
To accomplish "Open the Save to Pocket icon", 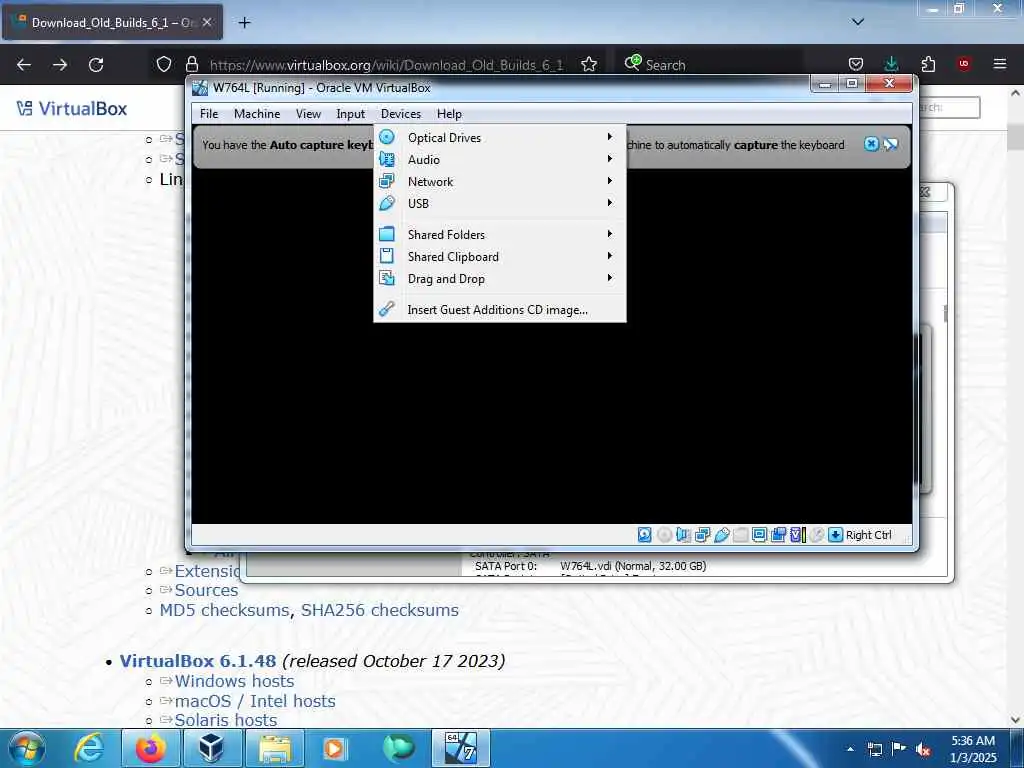I will [856, 64].
